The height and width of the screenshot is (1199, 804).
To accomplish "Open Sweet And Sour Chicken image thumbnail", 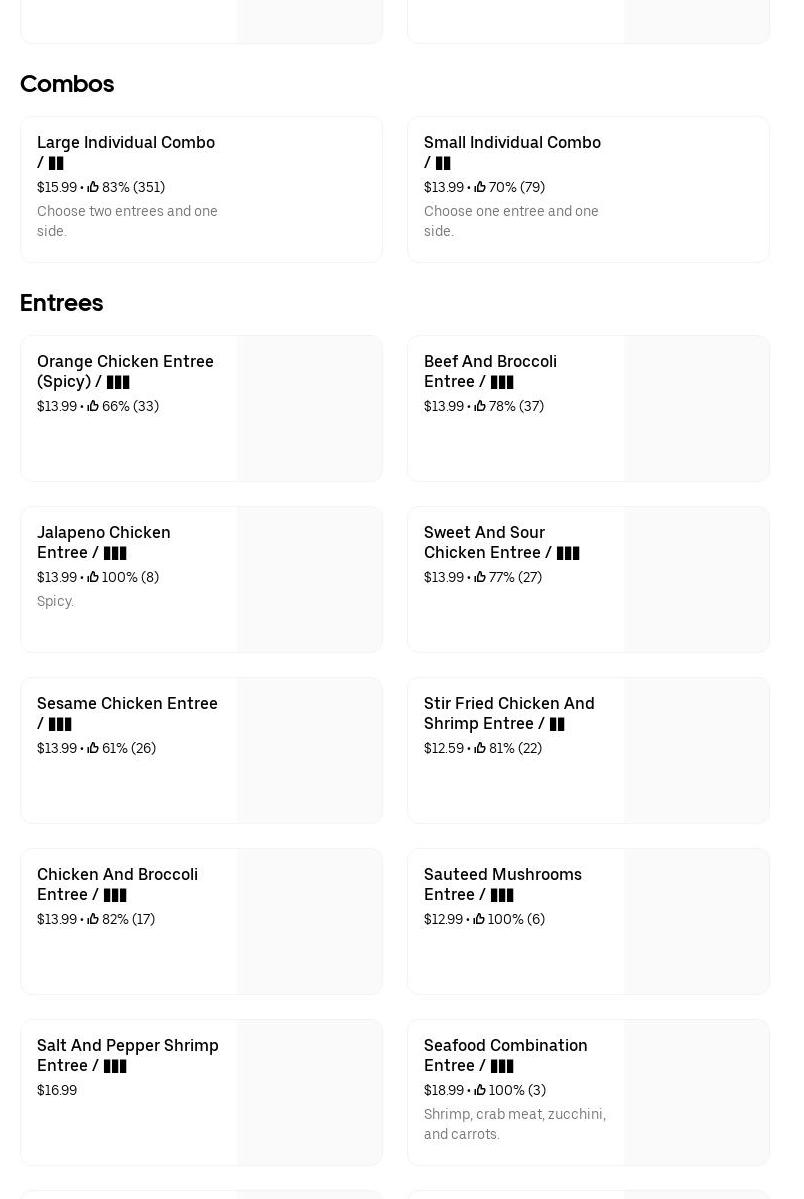I will [696, 579].
